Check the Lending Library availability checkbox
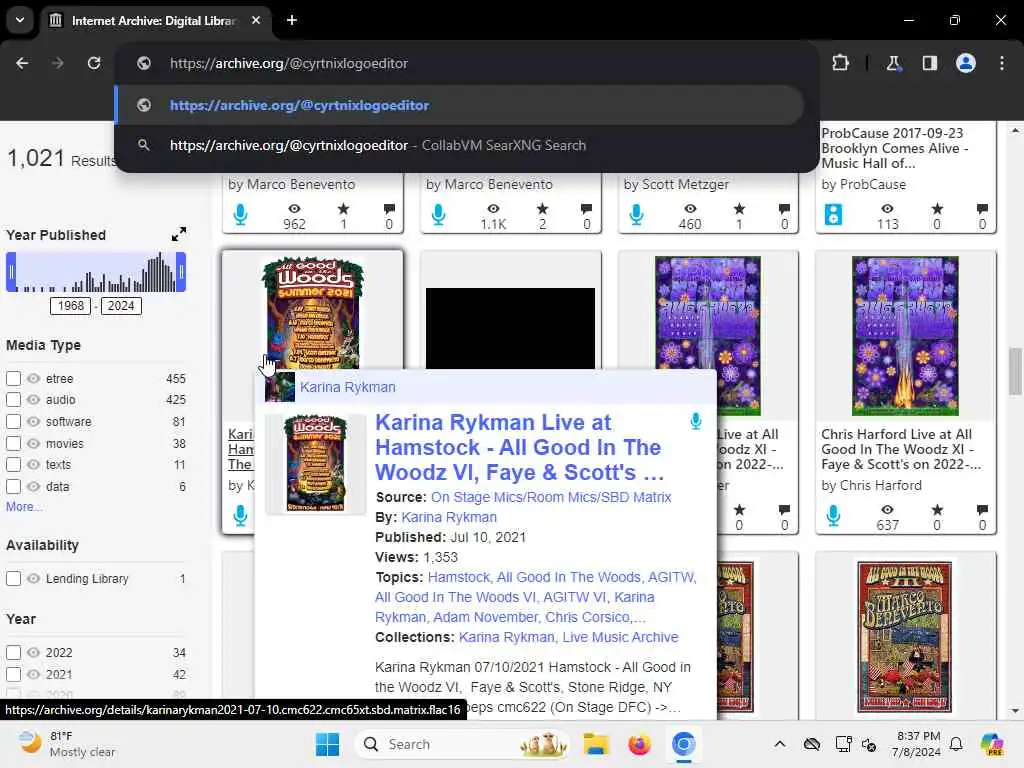The width and height of the screenshot is (1024, 768). click(x=13, y=578)
